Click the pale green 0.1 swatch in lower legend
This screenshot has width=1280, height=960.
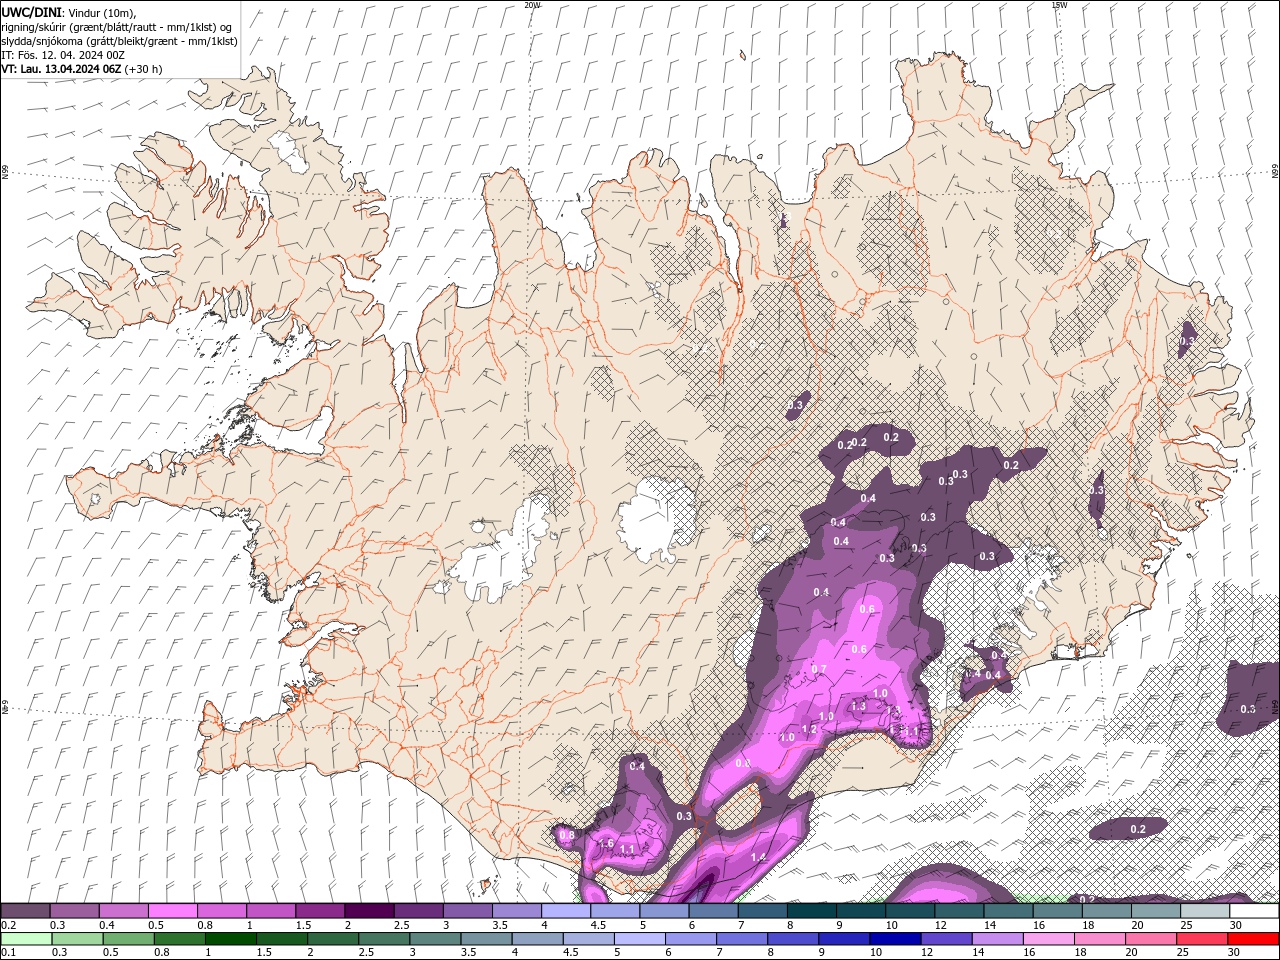tap(26, 939)
